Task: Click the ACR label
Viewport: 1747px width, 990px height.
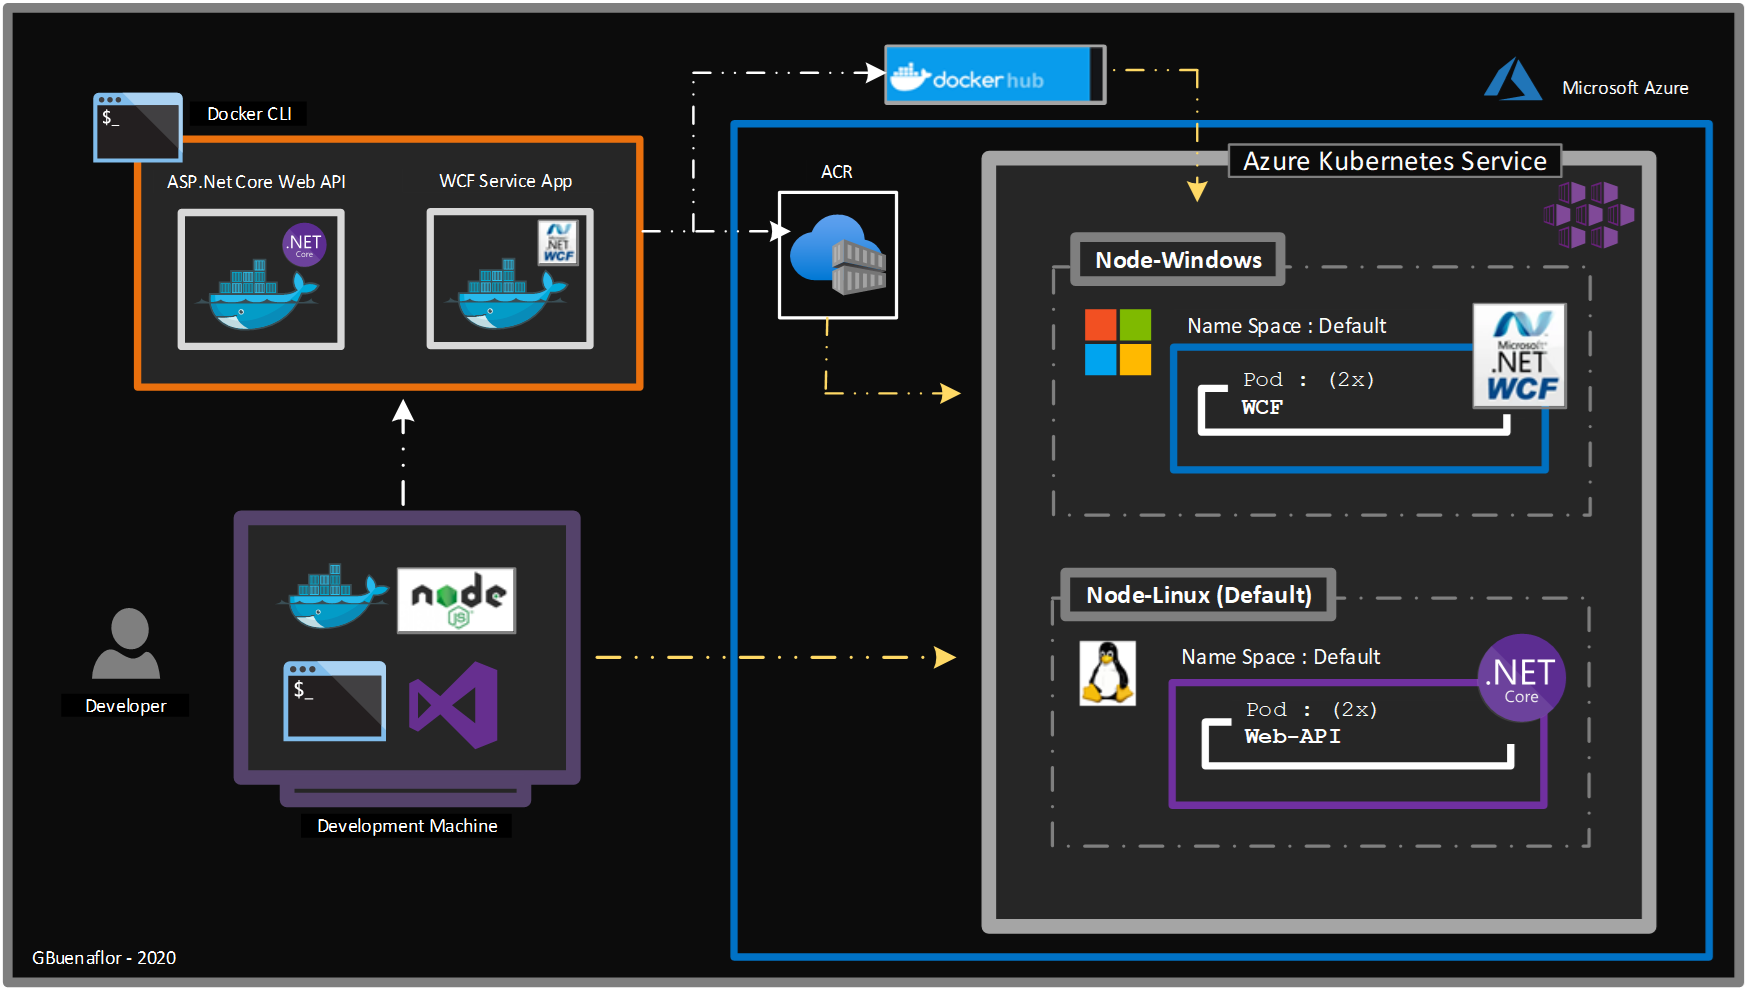Action: tap(837, 172)
